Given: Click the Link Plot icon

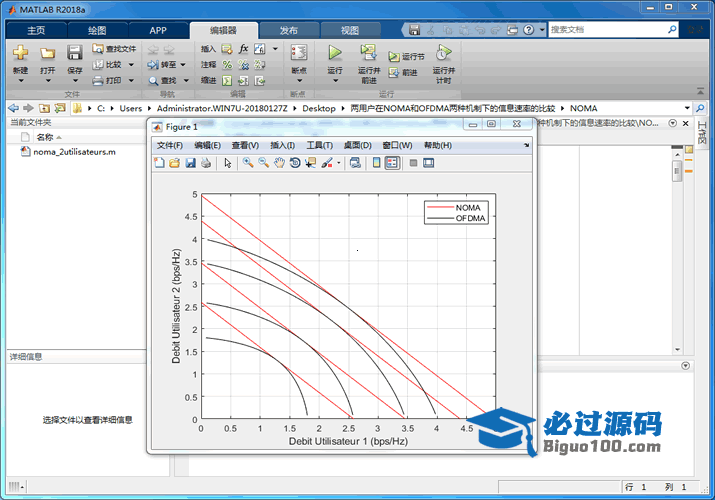Looking at the screenshot, I should click(x=355, y=163).
